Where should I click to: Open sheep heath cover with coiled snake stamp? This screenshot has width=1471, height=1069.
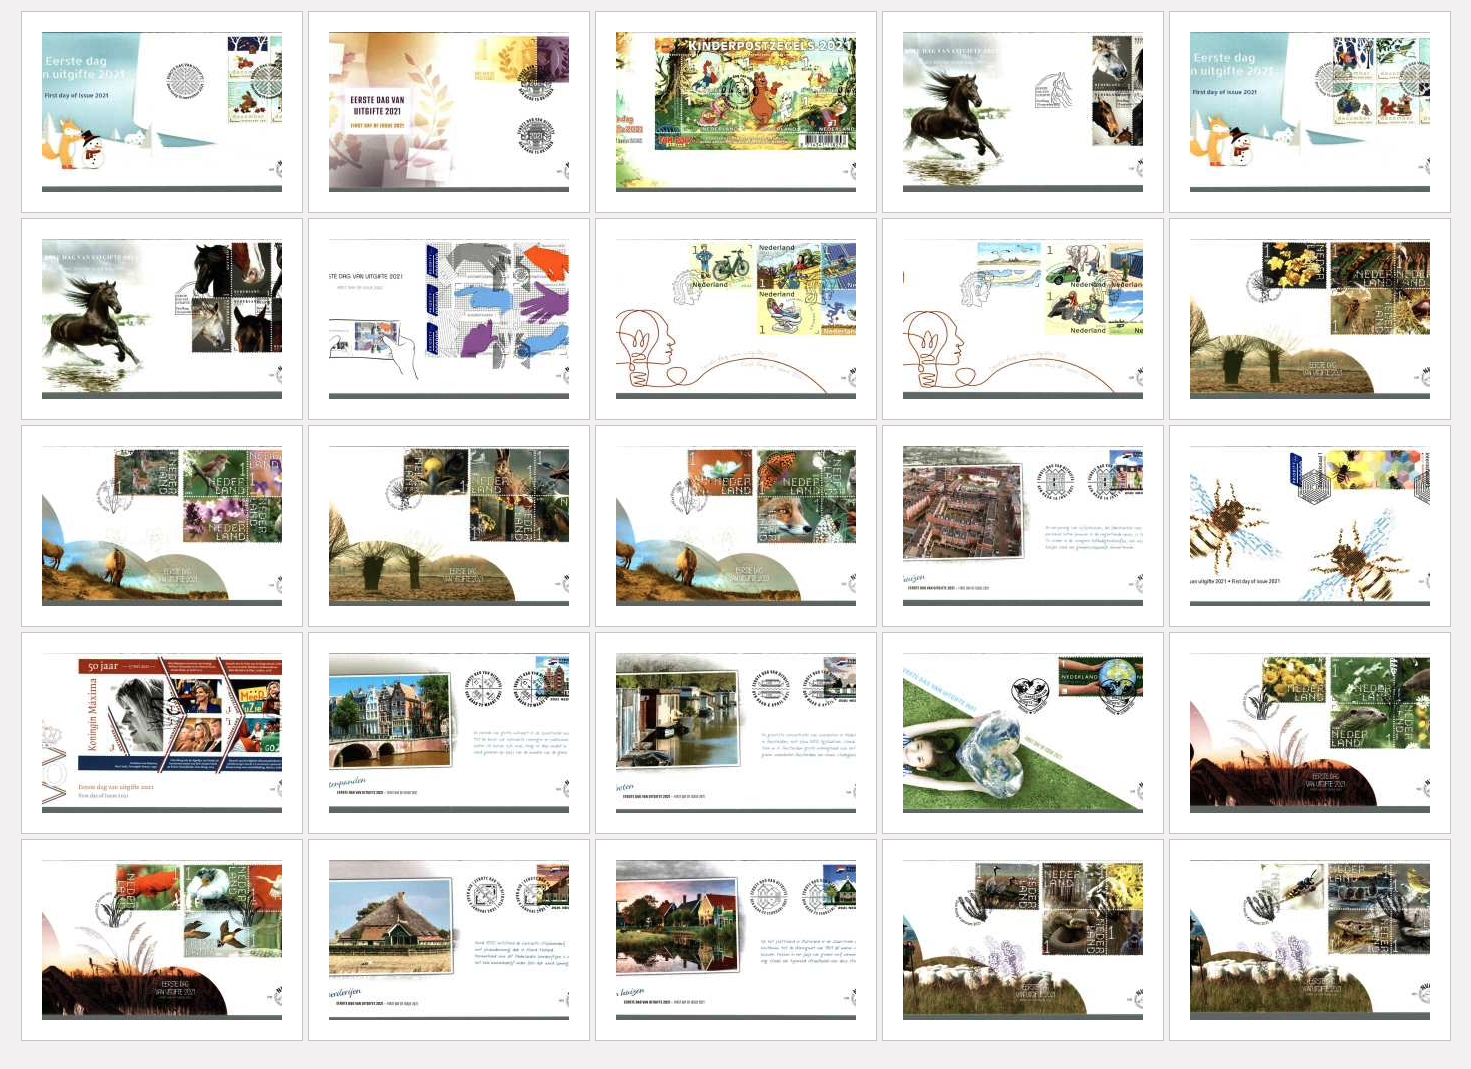tap(1023, 940)
